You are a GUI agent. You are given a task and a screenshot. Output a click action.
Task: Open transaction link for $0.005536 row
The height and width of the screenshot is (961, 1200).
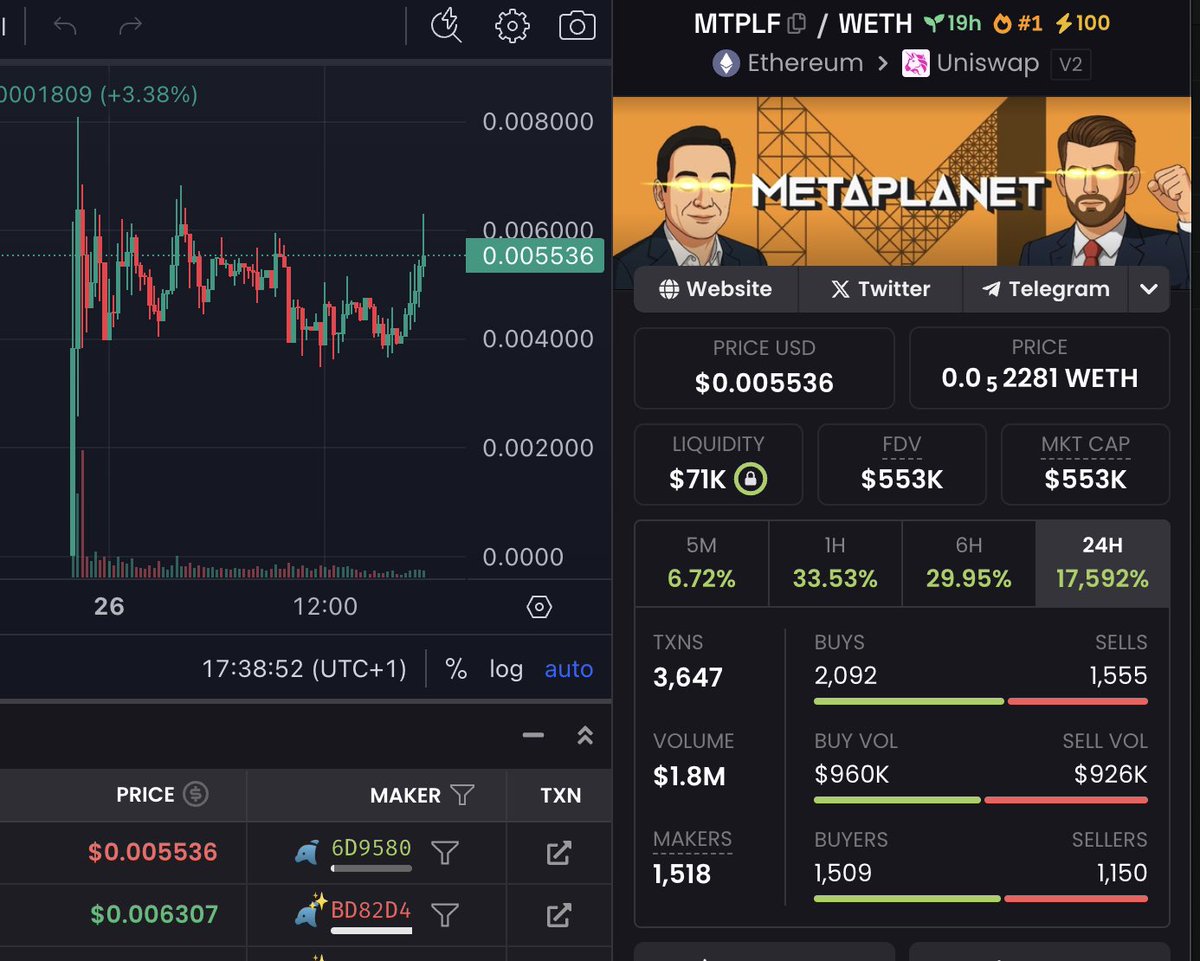pyautogui.click(x=559, y=853)
